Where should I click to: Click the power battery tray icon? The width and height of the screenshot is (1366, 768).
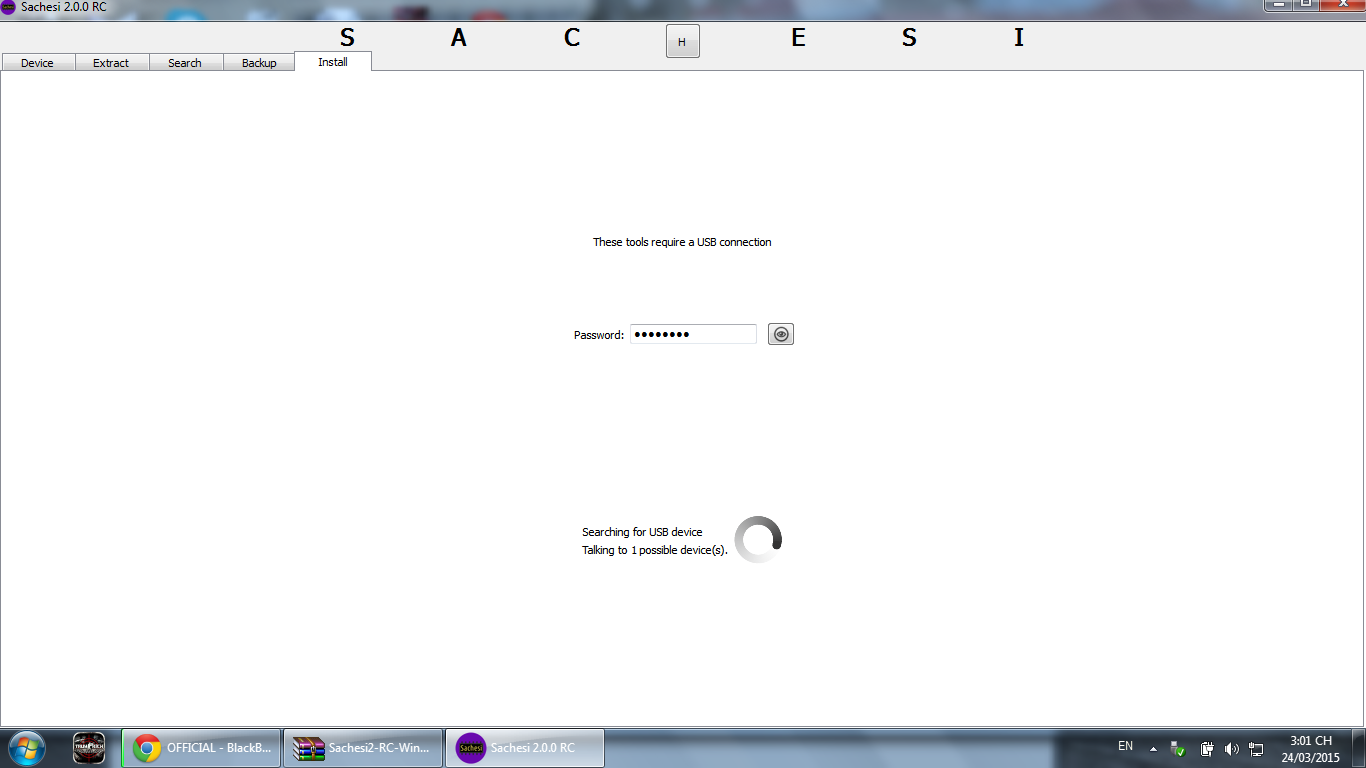pos(1207,748)
